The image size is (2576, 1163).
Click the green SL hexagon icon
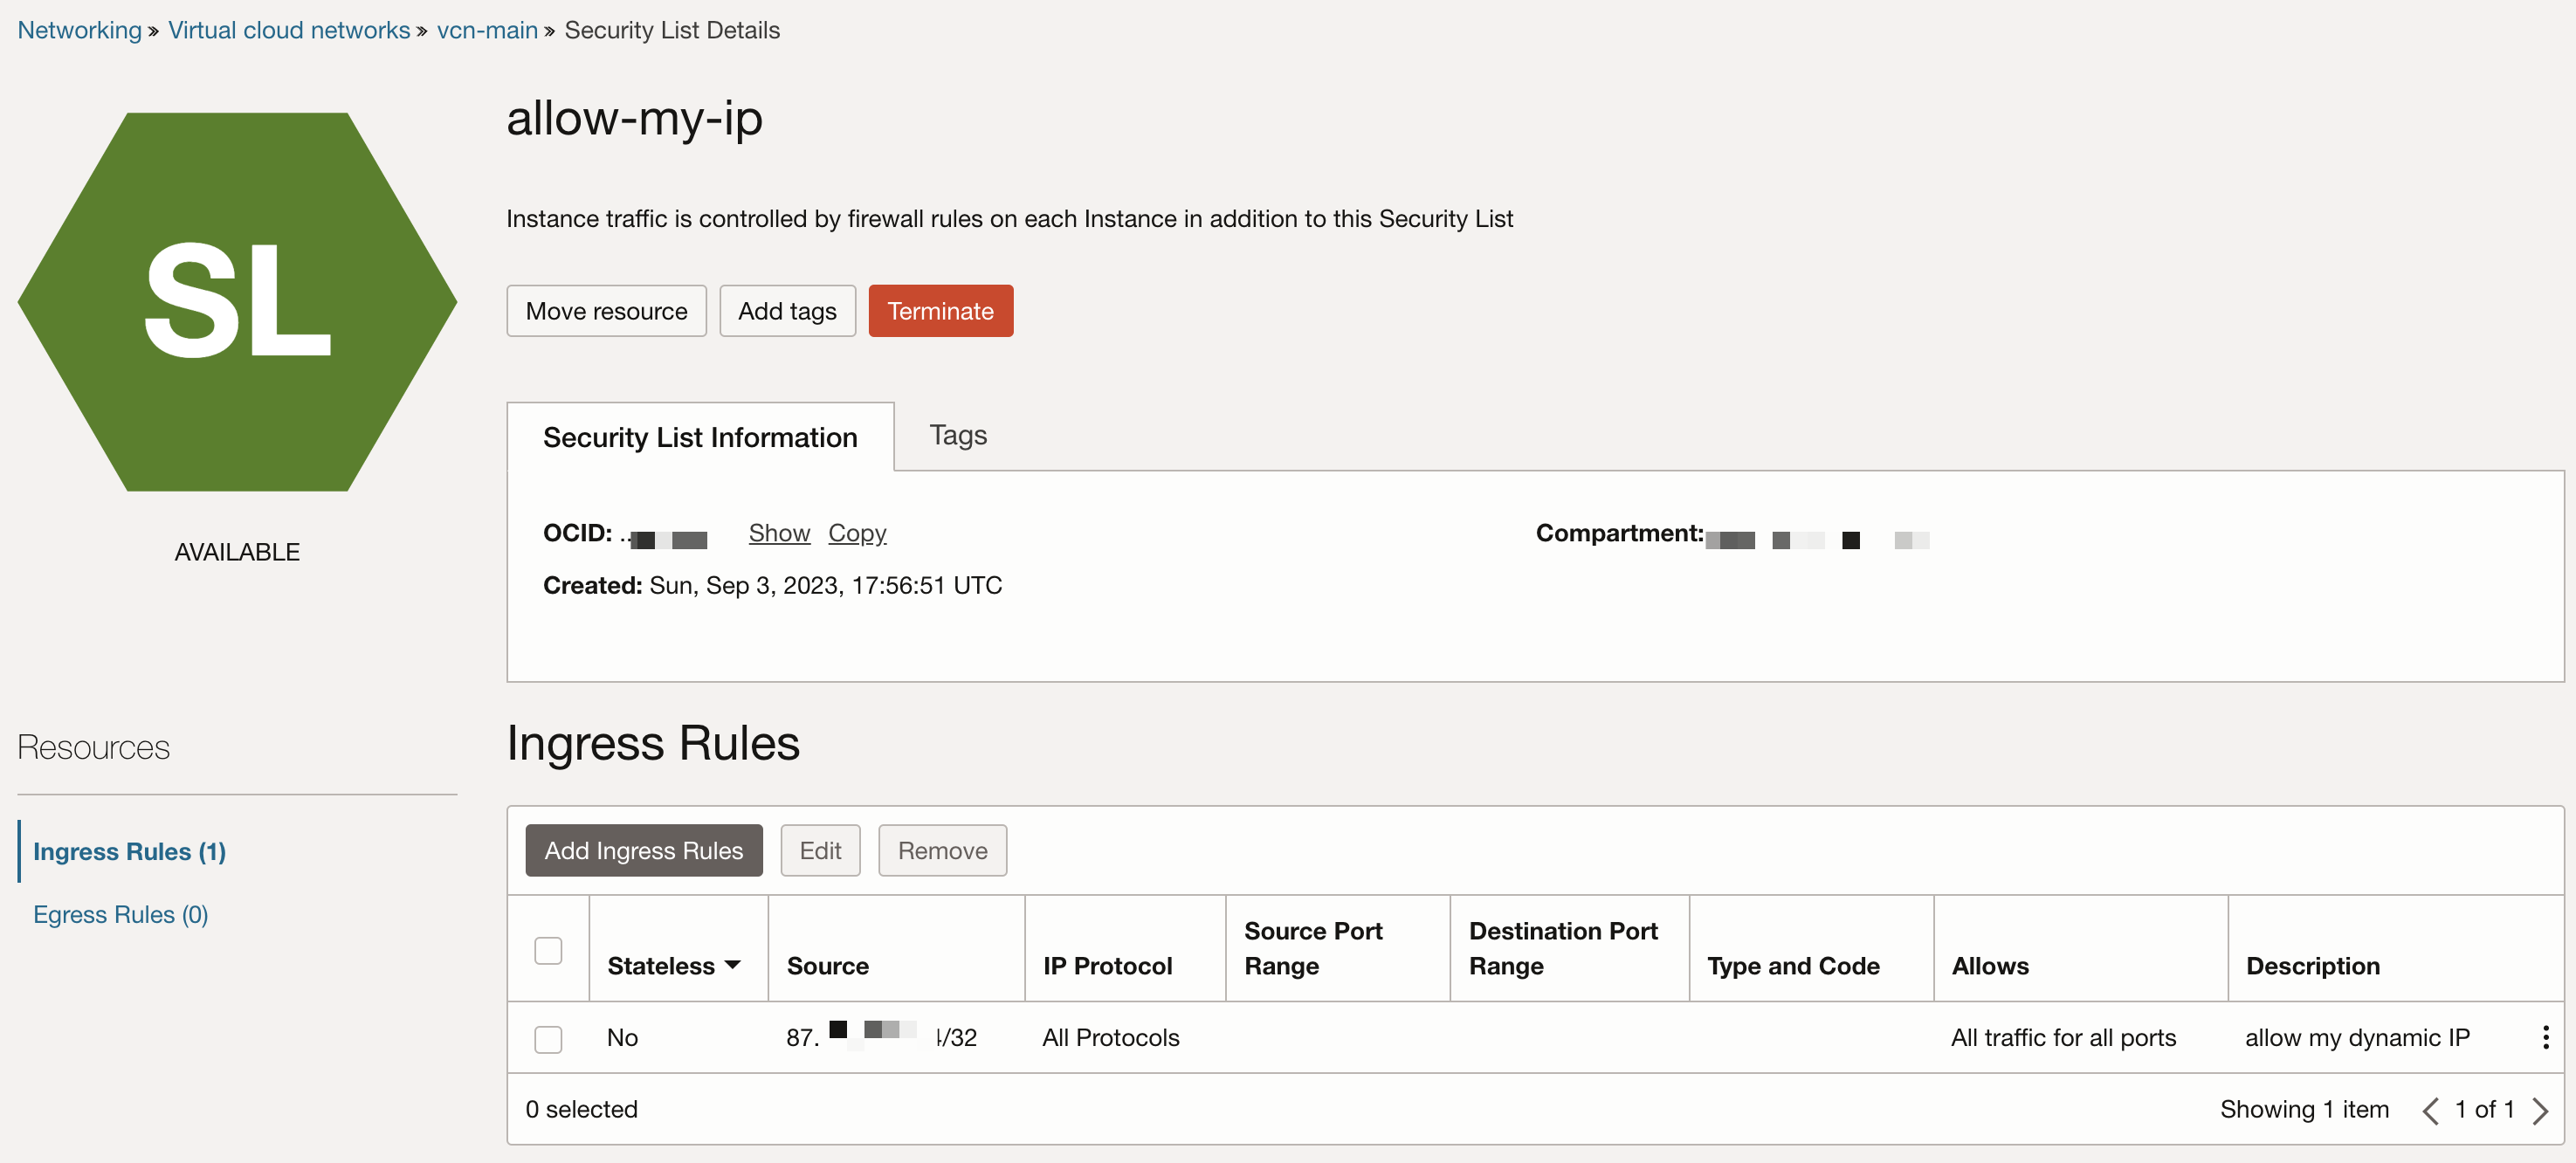237,301
